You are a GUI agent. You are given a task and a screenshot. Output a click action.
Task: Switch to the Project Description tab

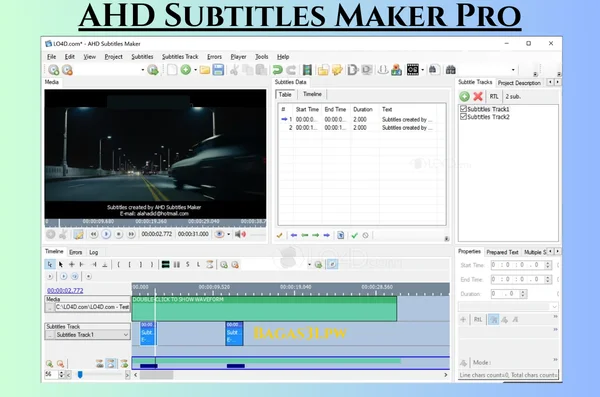(x=519, y=83)
